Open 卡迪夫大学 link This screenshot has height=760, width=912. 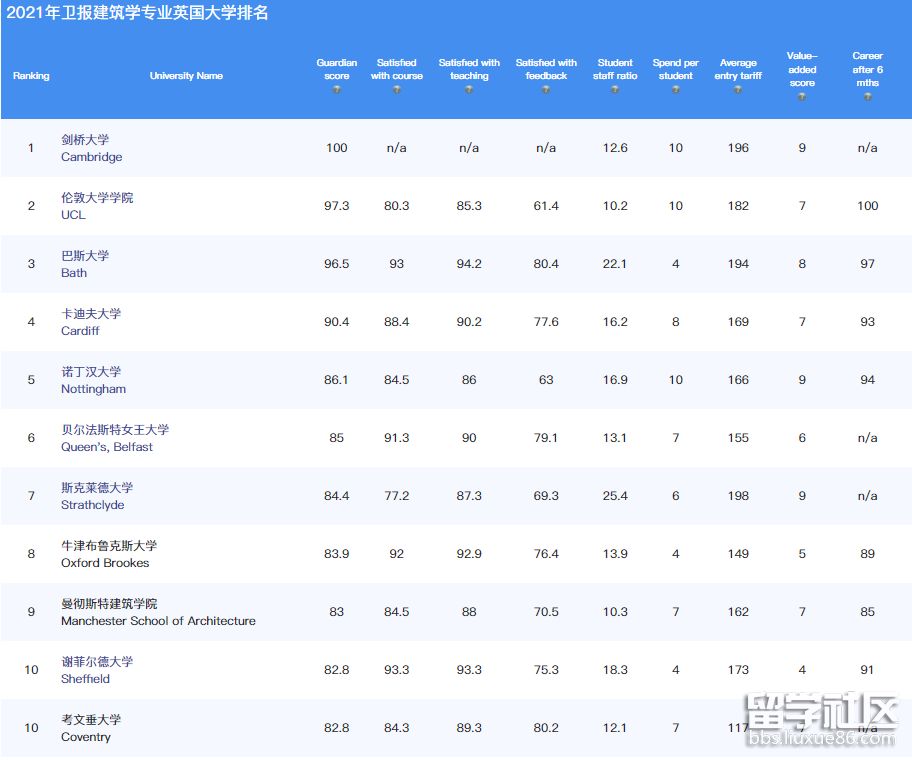coord(91,313)
